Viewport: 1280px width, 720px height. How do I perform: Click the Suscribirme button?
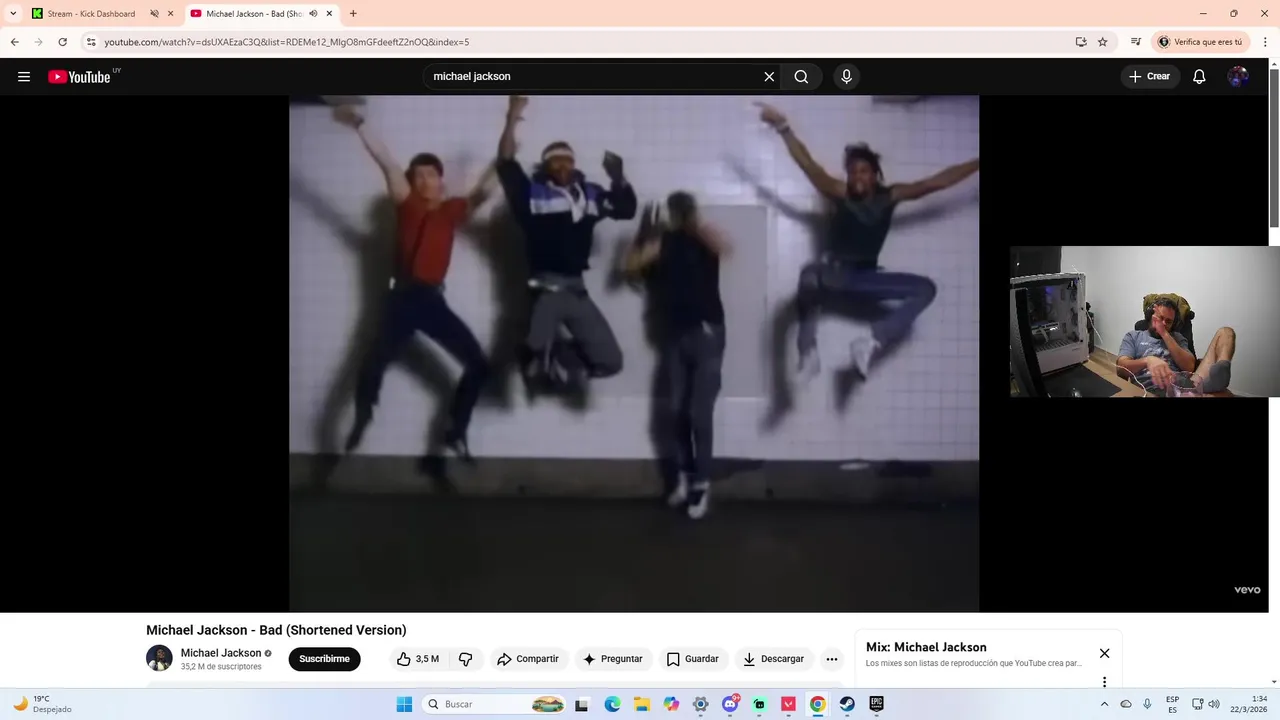click(x=324, y=659)
